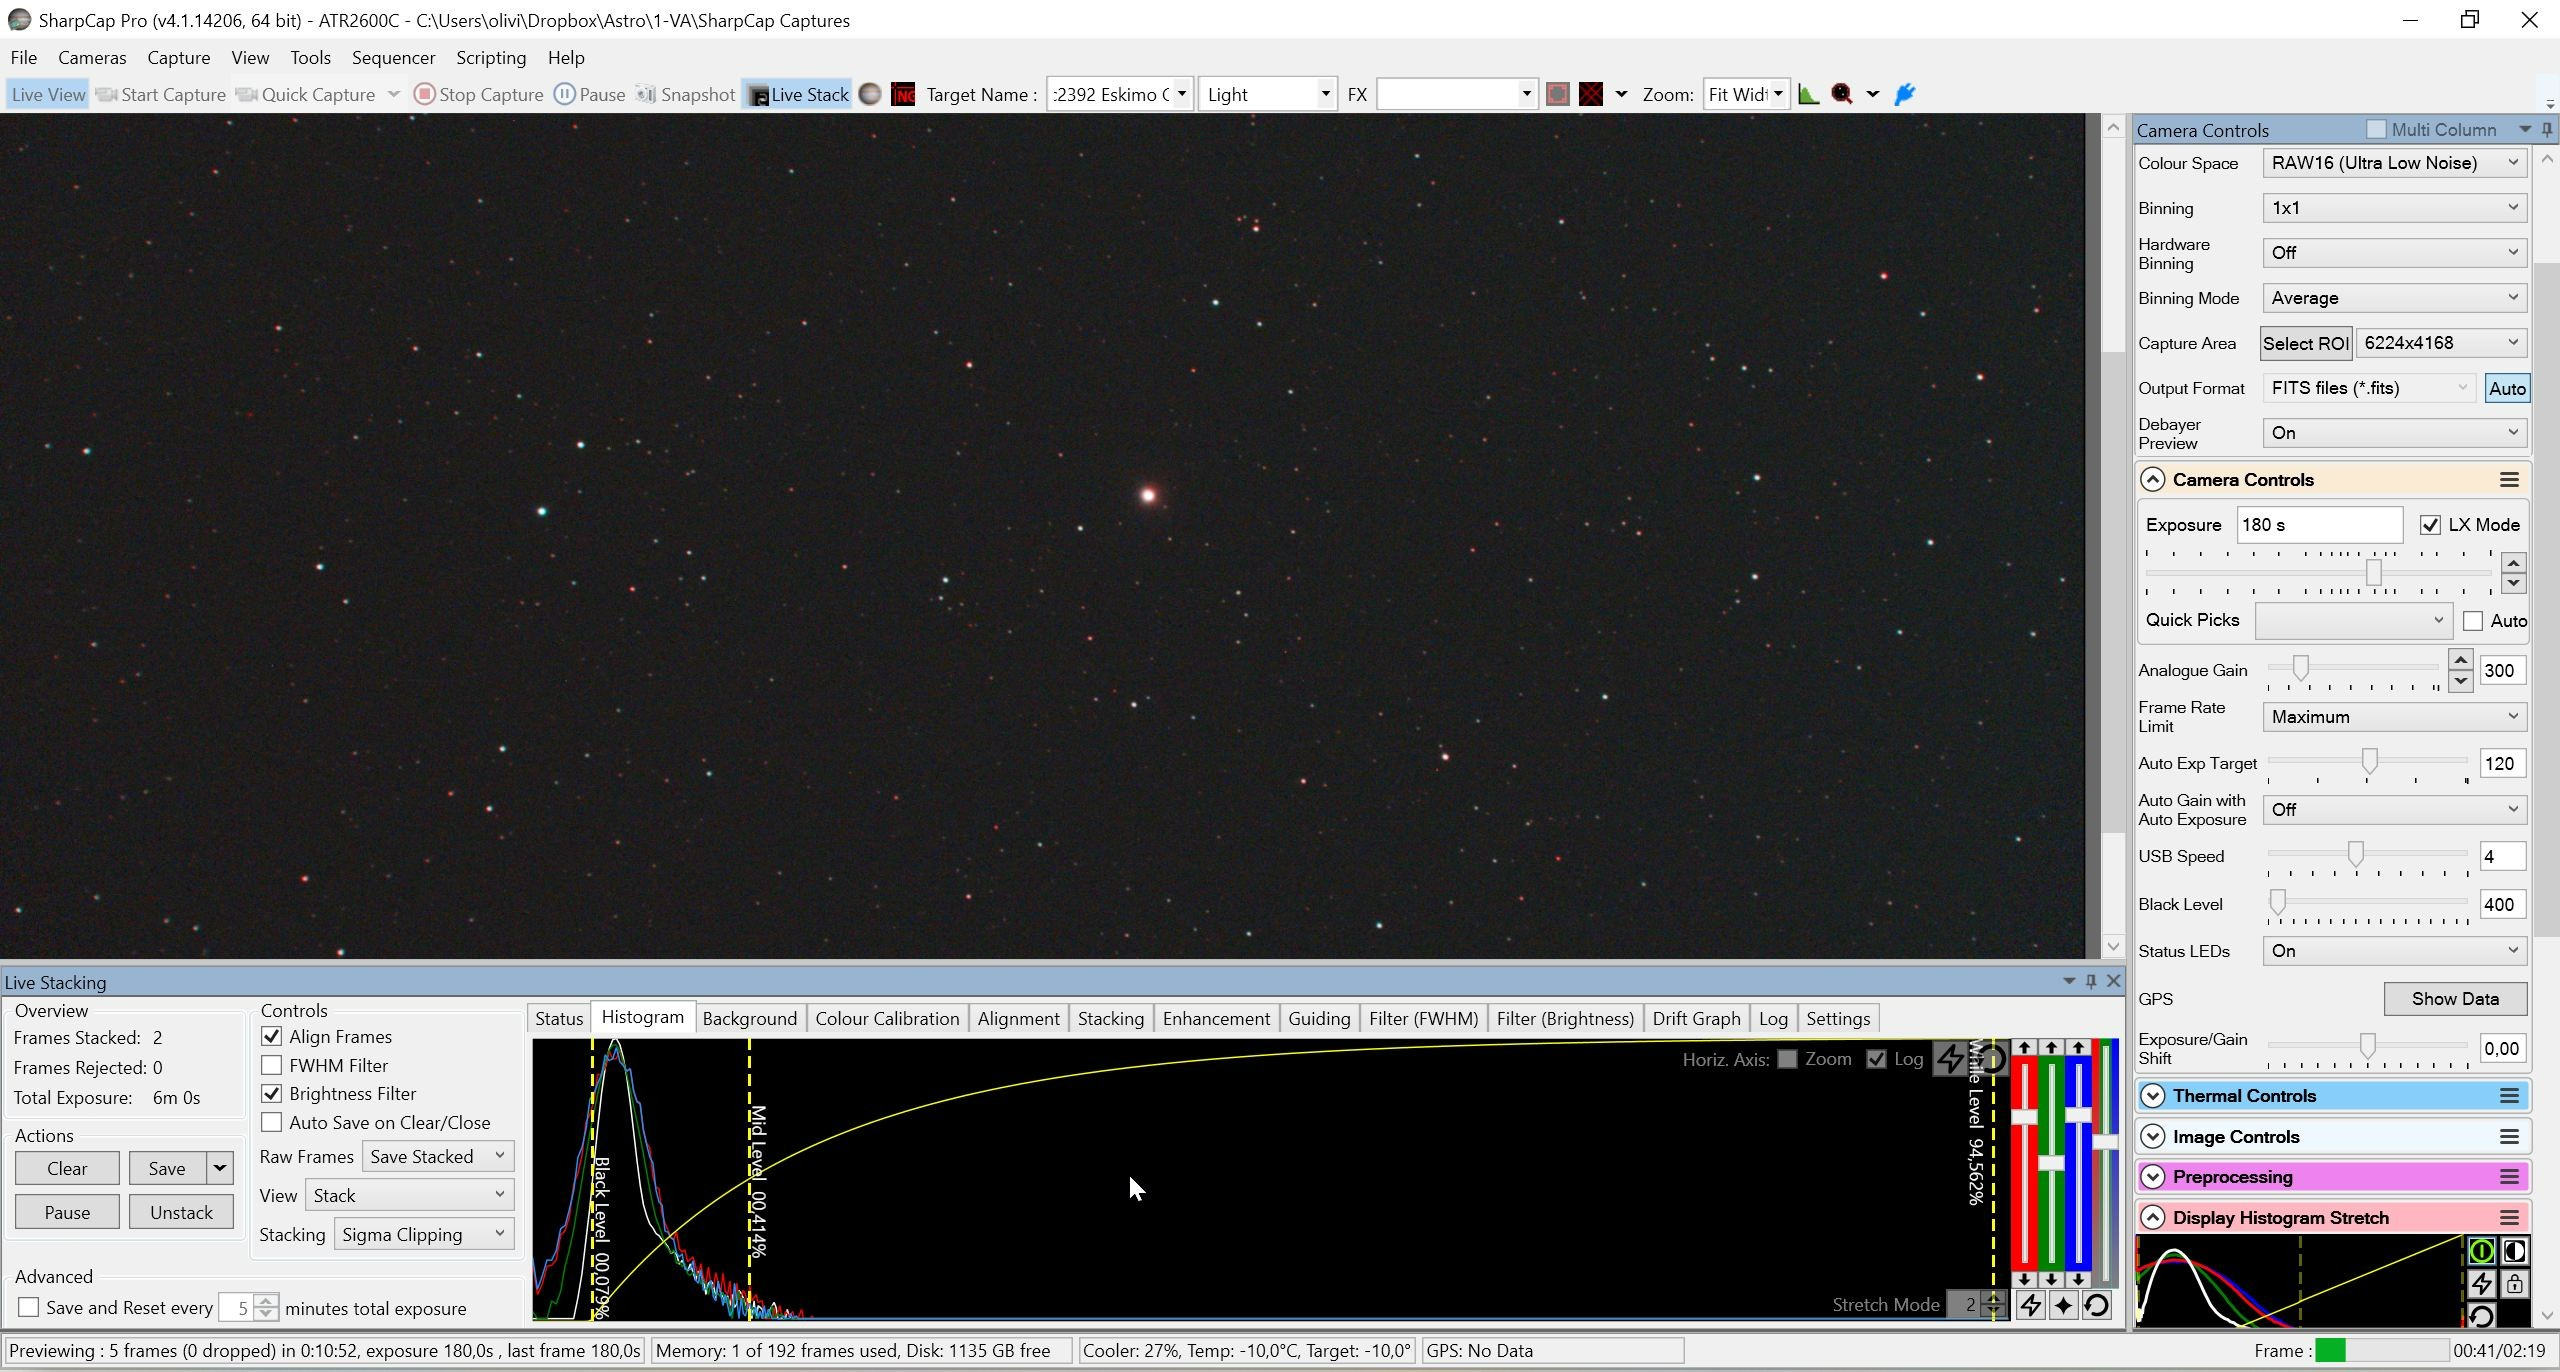Viewport: 2560px width, 1372px height.
Task: Click the lock icon in Display Histogram Stretch
Action: [x=2514, y=1284]
